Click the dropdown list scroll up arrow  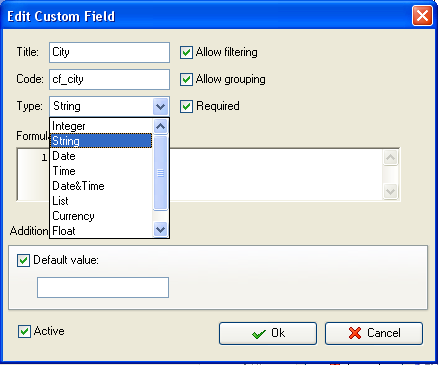coord(161,127)
